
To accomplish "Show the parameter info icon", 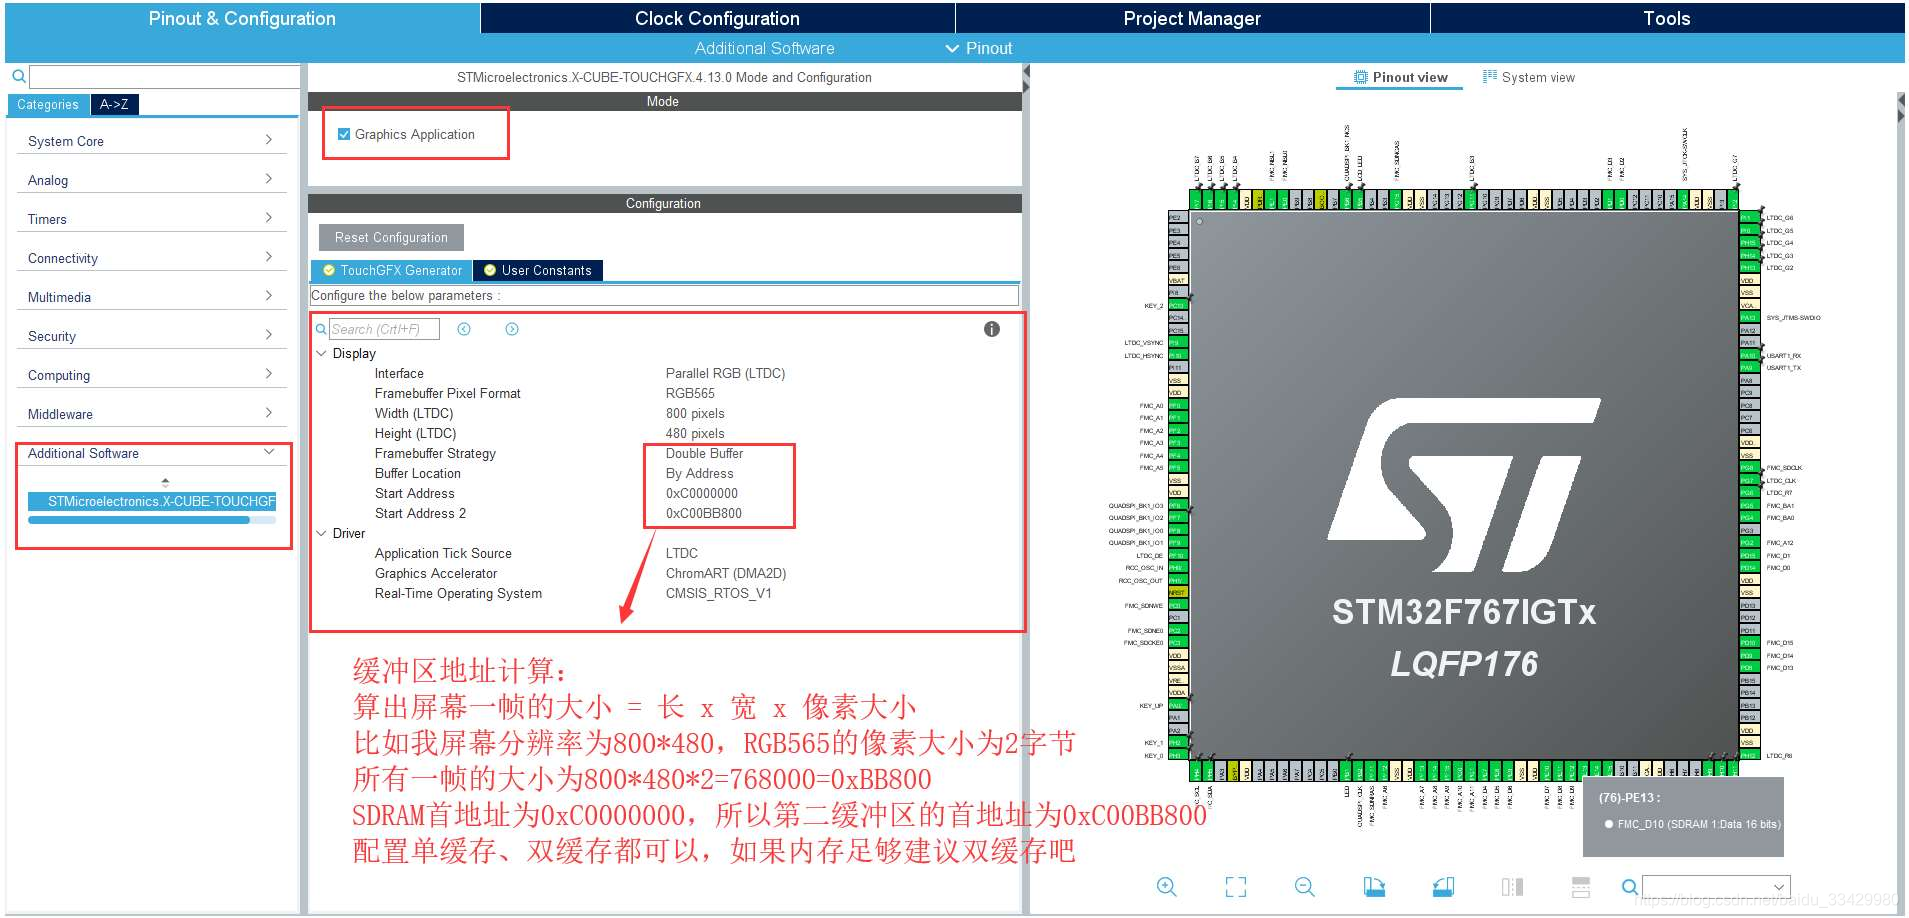I will coord(992,329).
